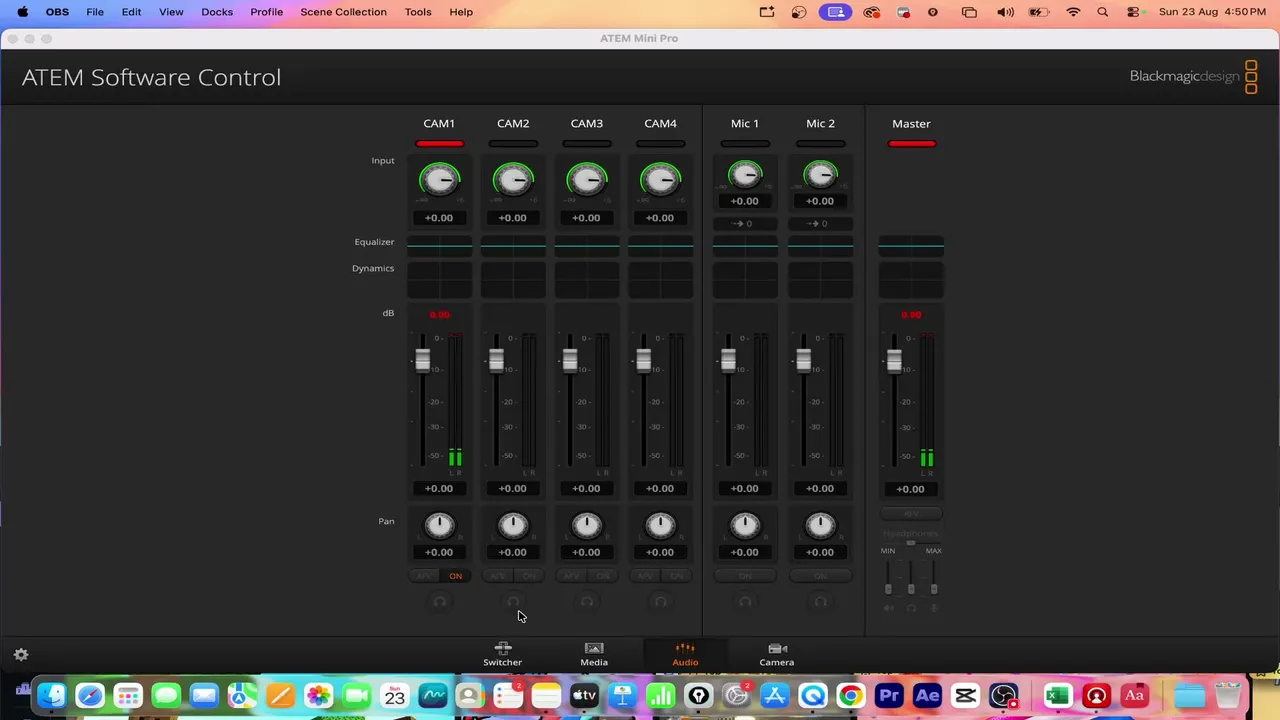1280x720 pixels.
Task: Toggle the Master AFV button
Action: [x=911, y=514]
